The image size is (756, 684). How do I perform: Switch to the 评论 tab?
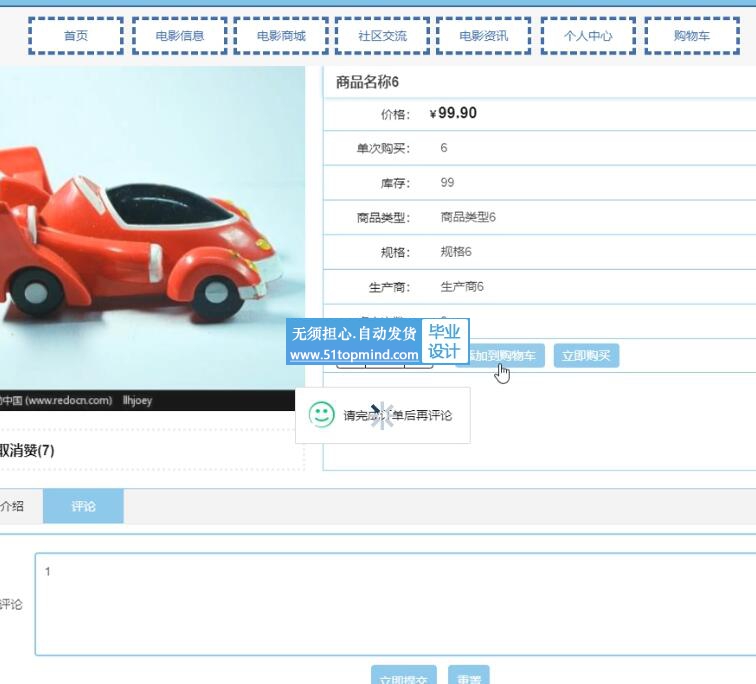[x=83, y=506]
